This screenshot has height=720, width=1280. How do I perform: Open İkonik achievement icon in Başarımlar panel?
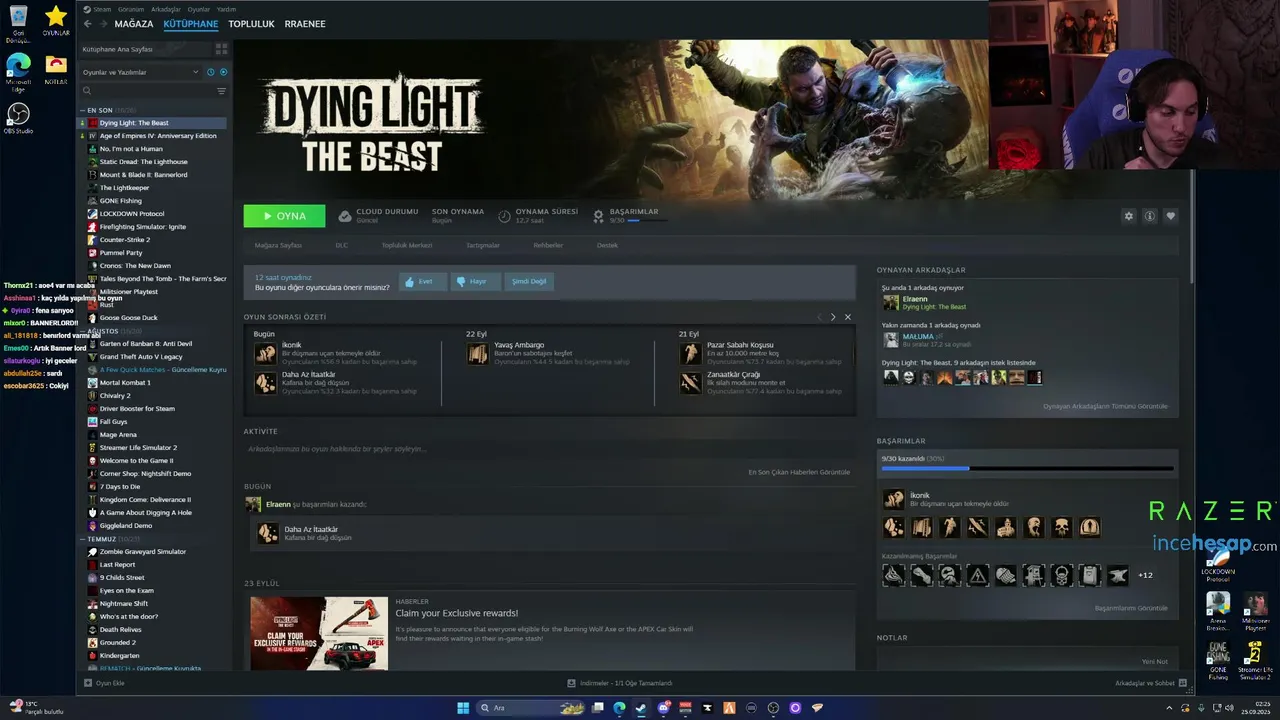[x=893, y=499]
